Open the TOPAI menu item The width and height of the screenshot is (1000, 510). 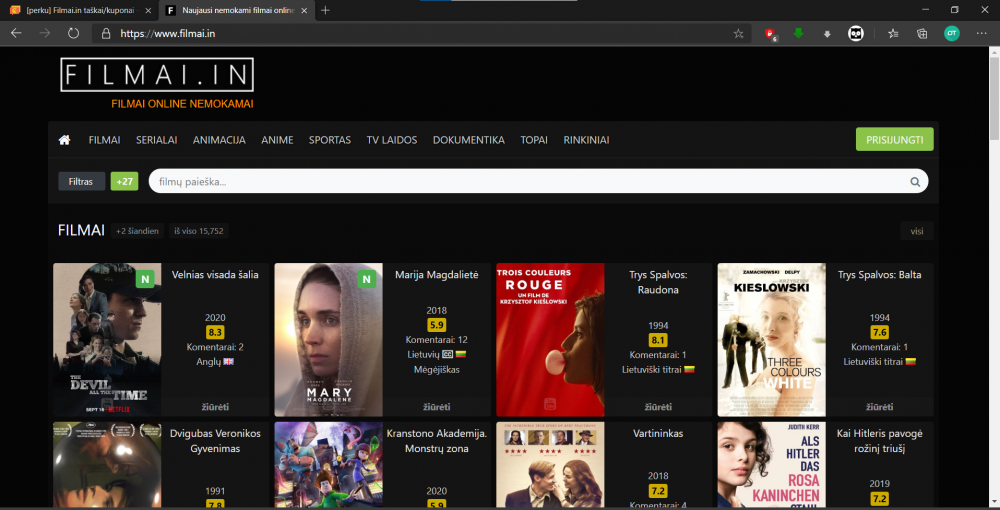pos(534,140)
